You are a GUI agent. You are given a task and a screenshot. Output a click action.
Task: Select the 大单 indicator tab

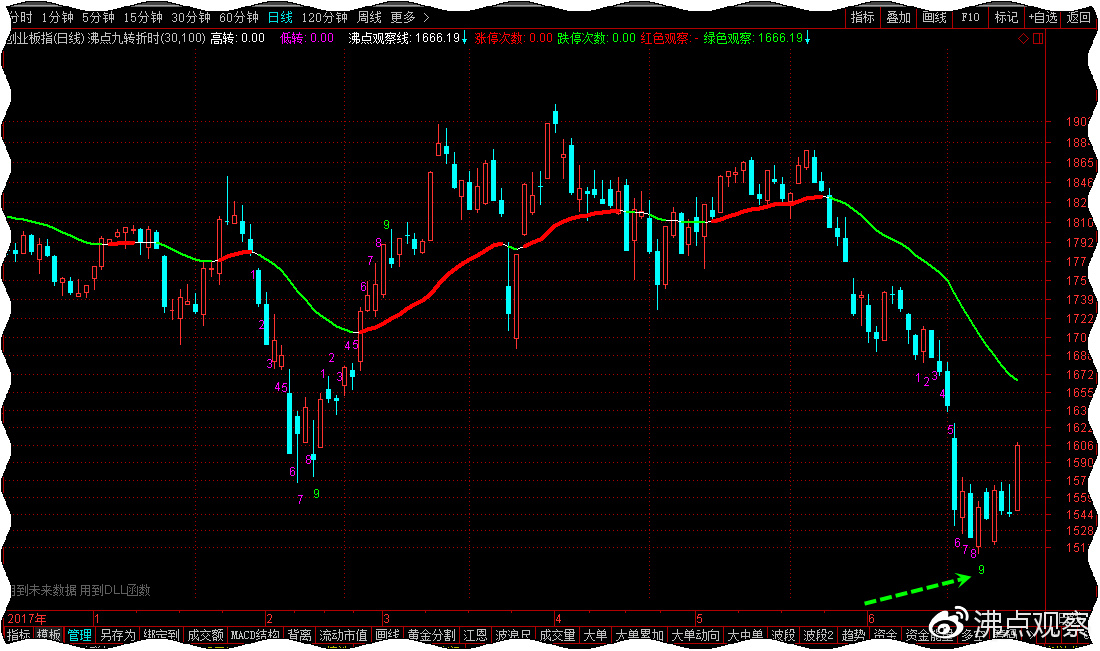click(595, 635)
